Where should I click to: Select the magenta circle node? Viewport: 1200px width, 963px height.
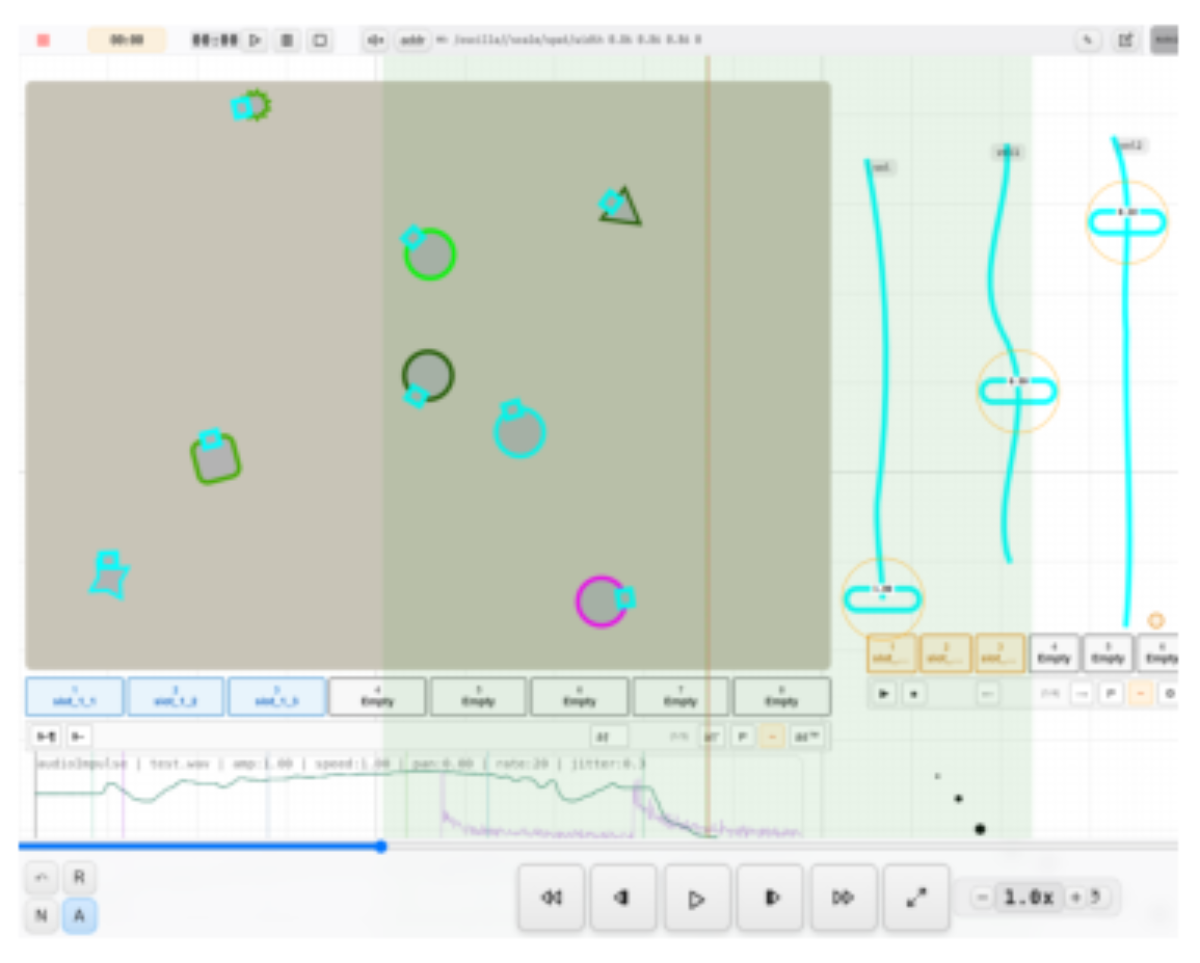tap(600, 602)
